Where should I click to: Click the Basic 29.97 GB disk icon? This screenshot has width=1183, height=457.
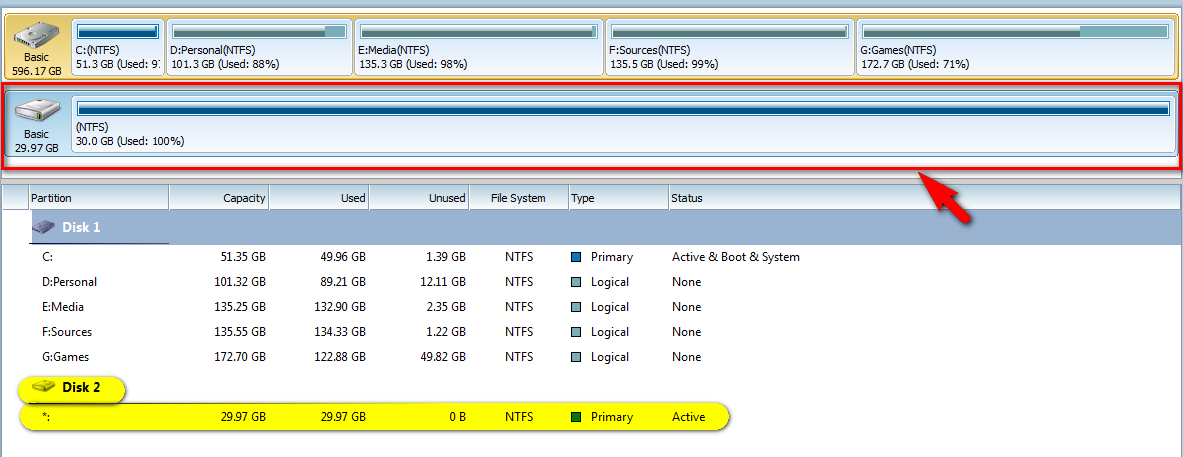37,111
